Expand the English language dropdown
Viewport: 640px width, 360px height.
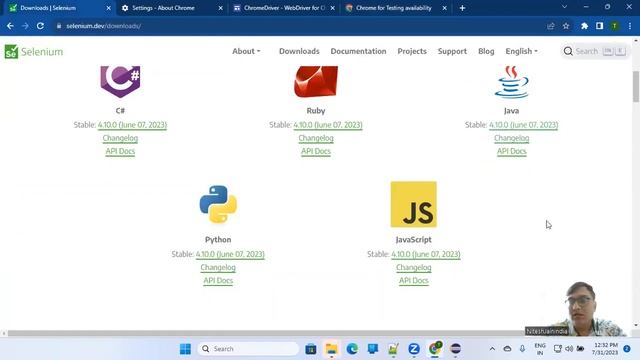pos(521,51)
